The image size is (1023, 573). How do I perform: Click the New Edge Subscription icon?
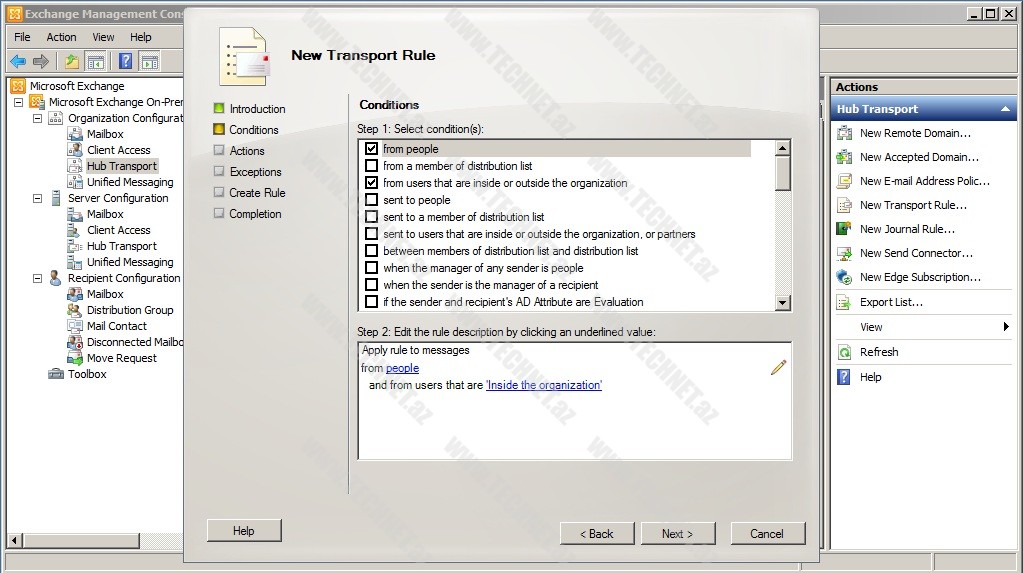(844, 277)
